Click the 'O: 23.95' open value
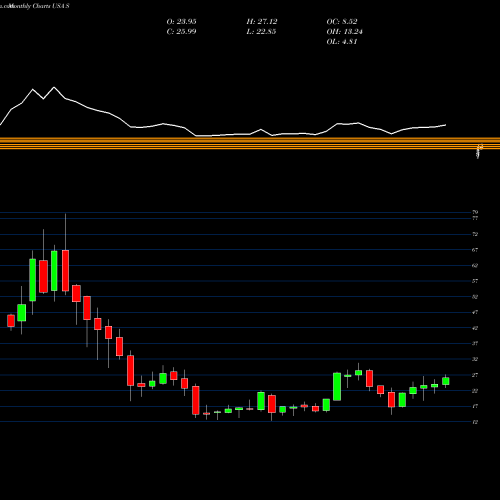Image resolution: width=500 pixels, height=500 pixels. [x=181, y=22]
